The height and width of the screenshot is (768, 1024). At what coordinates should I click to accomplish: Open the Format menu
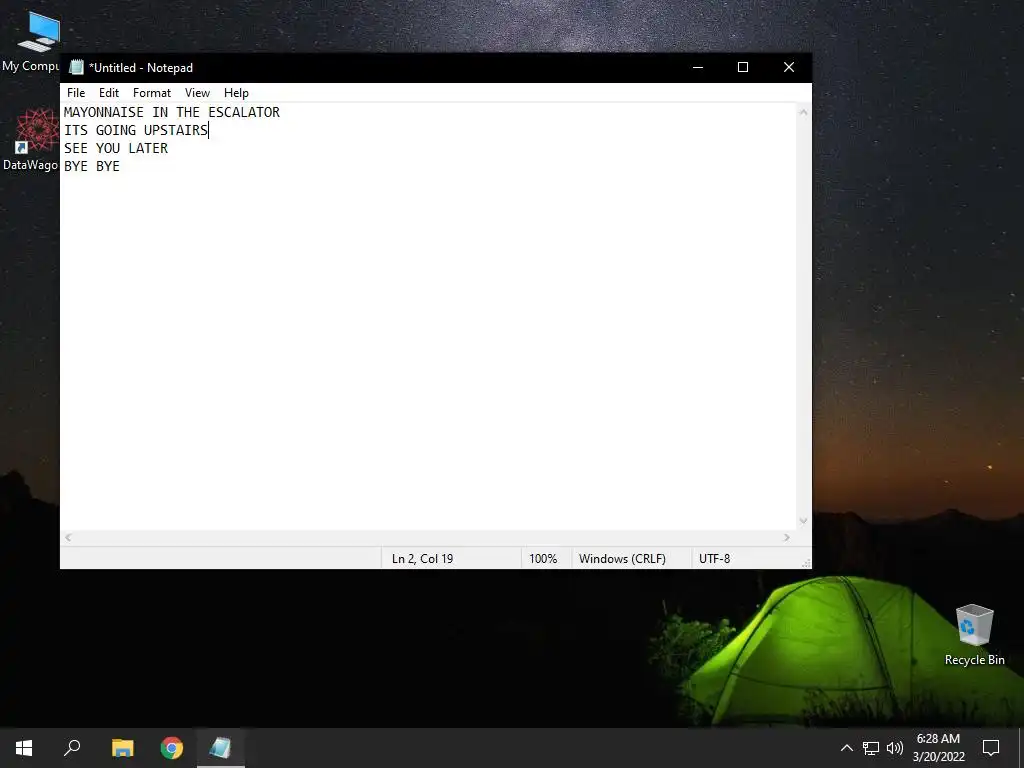tap(152, 93)
